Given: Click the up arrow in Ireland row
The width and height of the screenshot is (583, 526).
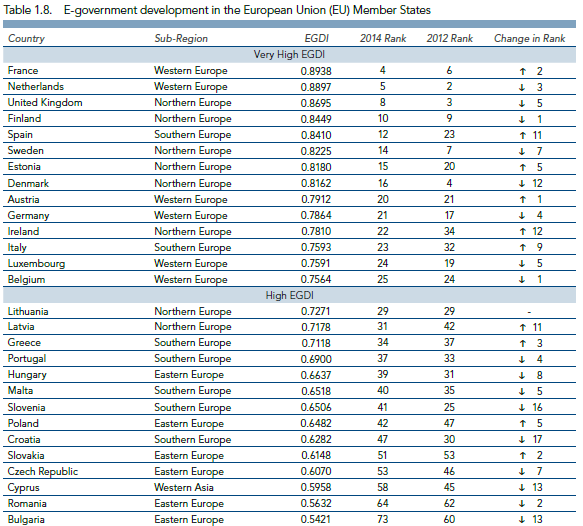Looking at the screenshot, I should (522, 232).
